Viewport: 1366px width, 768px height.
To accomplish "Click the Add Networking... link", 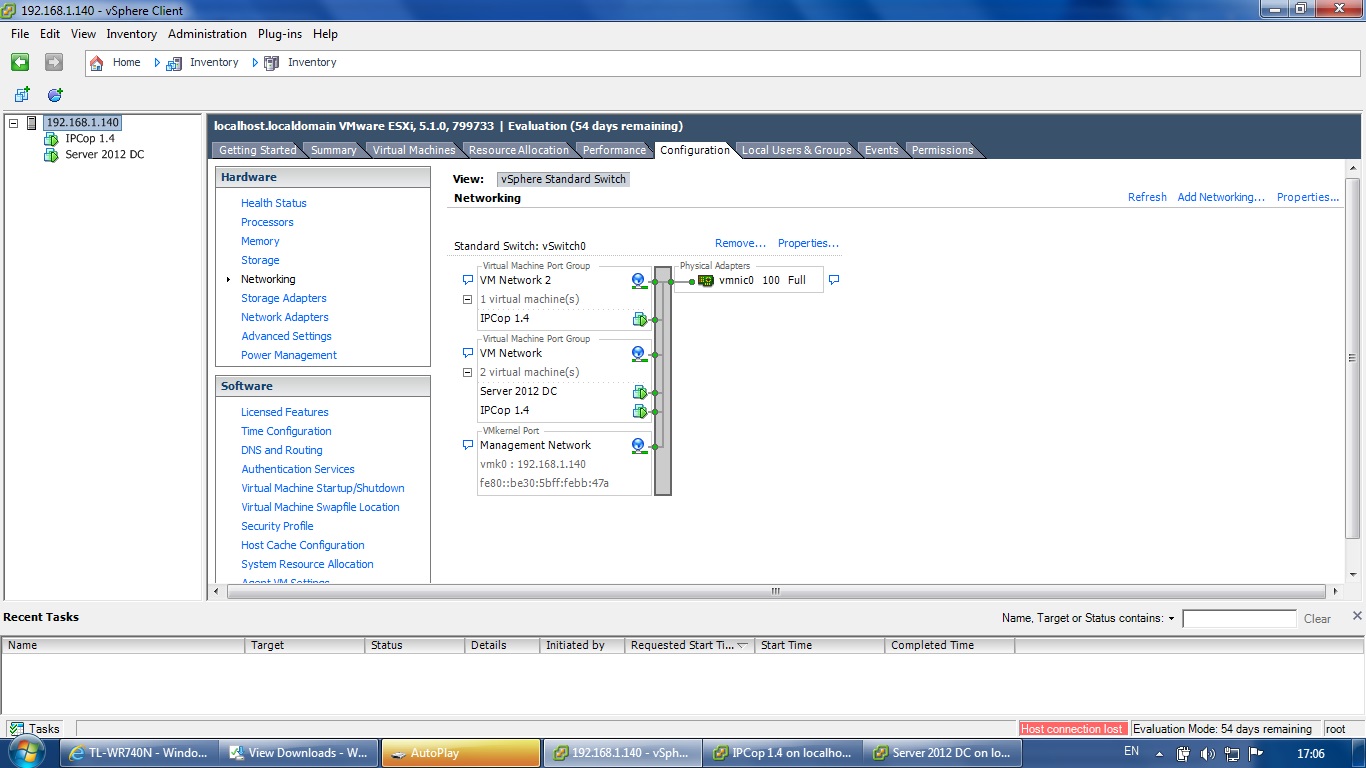I will pos(1221,197).
